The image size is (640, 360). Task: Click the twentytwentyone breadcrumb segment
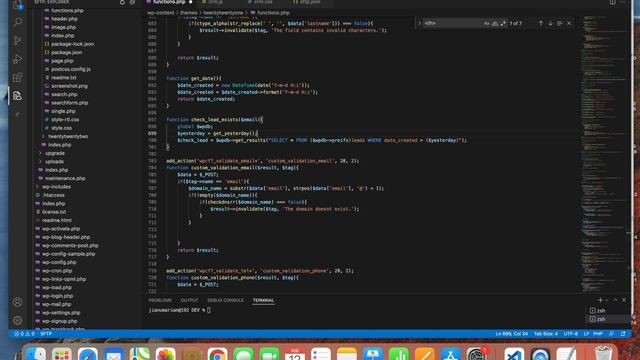pyautogui.click(x=223, y=13)
